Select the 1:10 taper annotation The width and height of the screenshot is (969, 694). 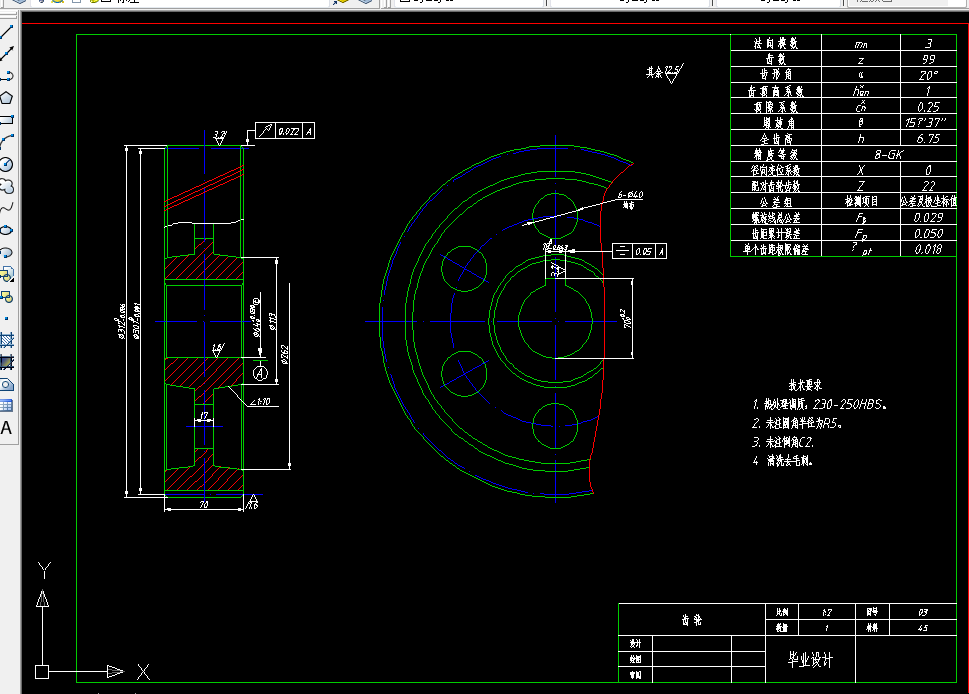pyautogui.click(x=260, y=402)
